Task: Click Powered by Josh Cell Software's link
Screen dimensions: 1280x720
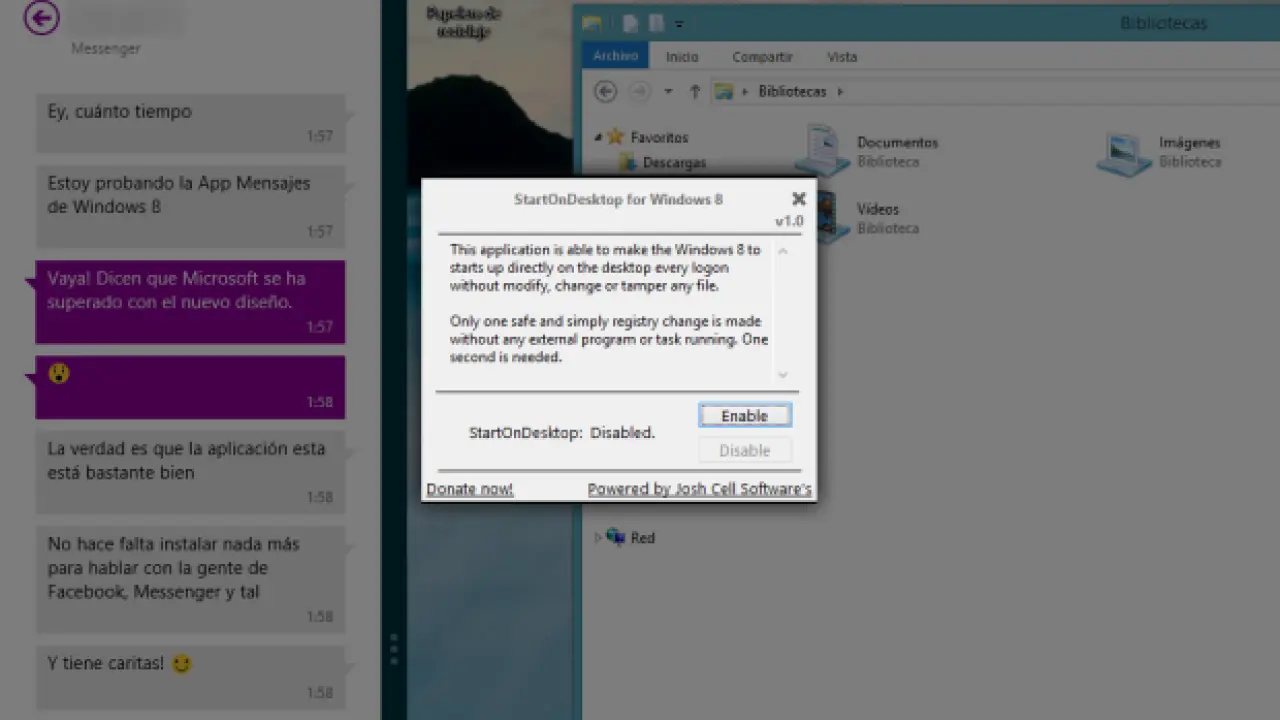Action: 699,489
